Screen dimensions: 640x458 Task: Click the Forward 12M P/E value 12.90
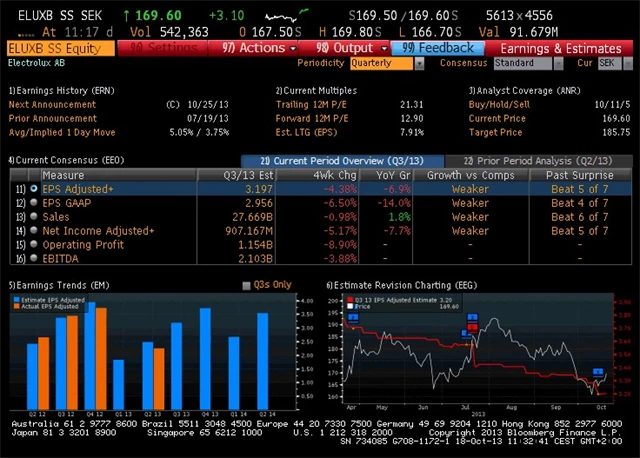coord(412,118)
